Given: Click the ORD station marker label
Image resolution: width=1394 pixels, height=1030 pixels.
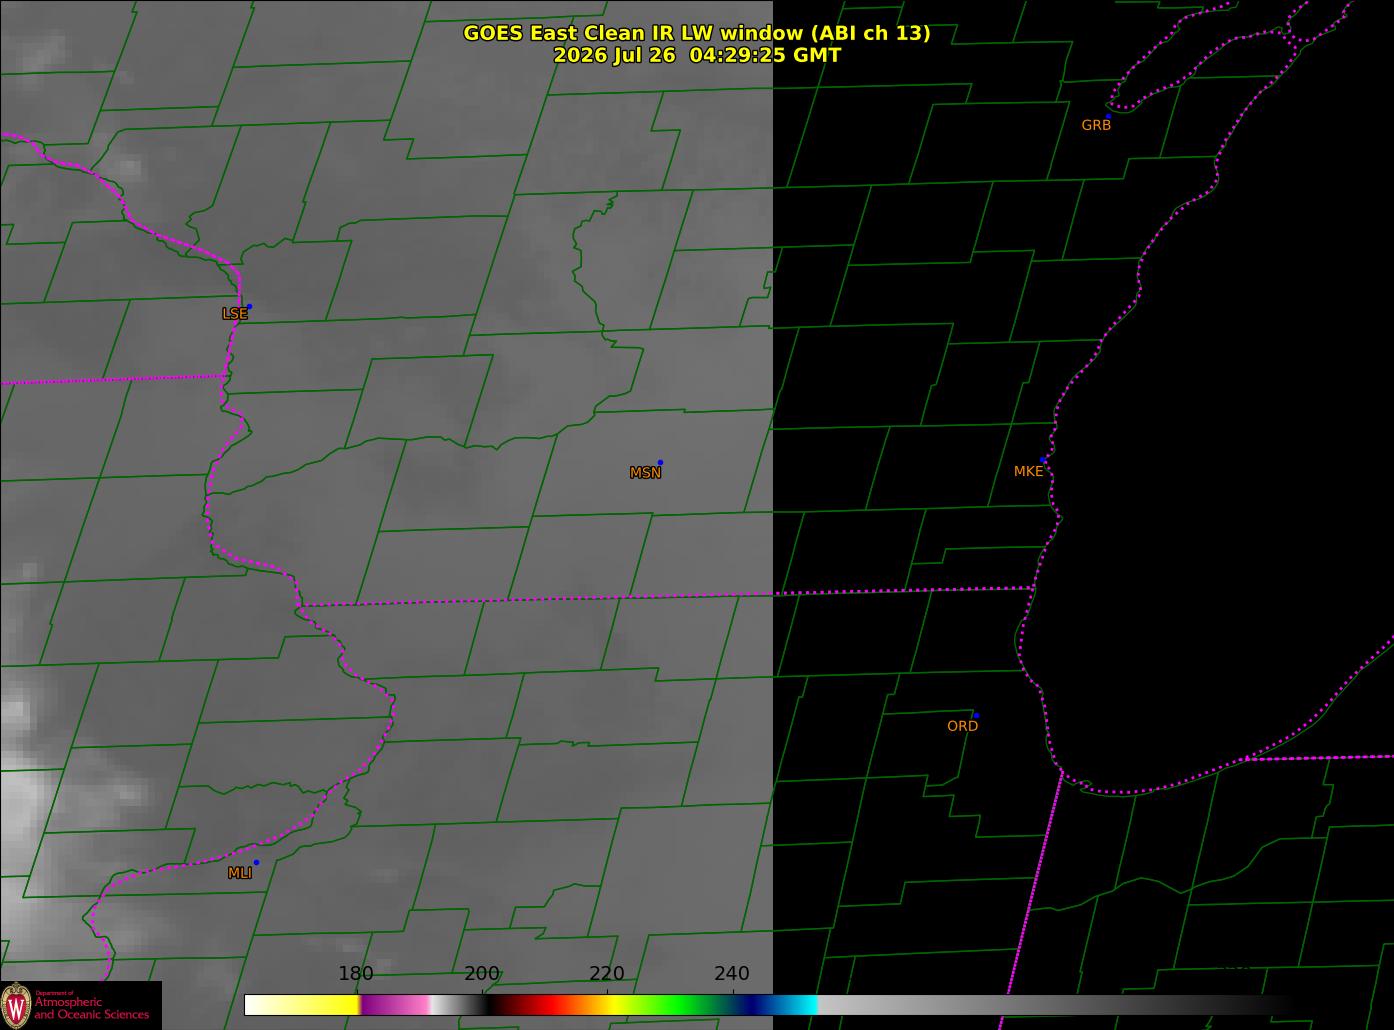Looking at the screenshot, I should pos(962,726).
